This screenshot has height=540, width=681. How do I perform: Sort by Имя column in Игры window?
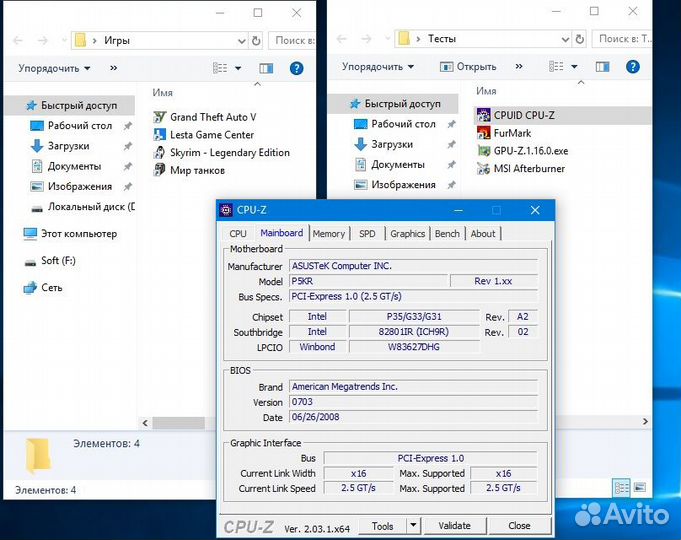click(162, 93)
